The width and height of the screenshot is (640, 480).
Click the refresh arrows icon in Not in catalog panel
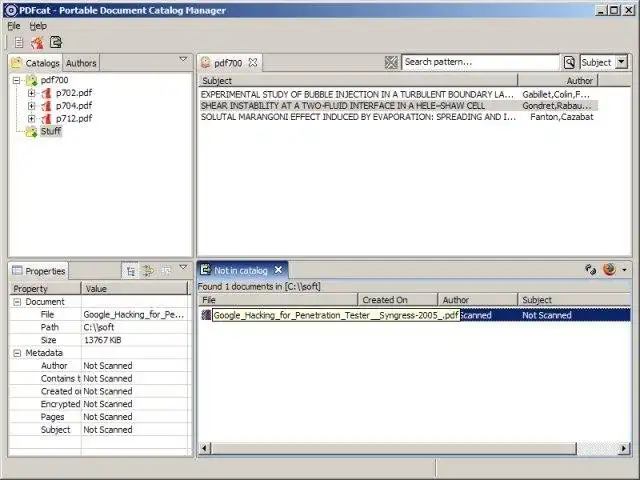[590, 269]
